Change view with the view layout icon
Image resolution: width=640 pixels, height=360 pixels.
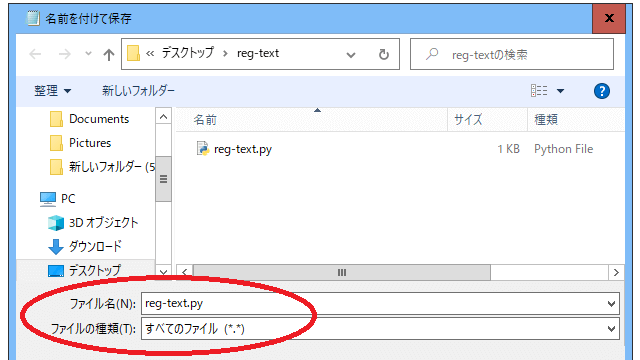coord(539,91)
